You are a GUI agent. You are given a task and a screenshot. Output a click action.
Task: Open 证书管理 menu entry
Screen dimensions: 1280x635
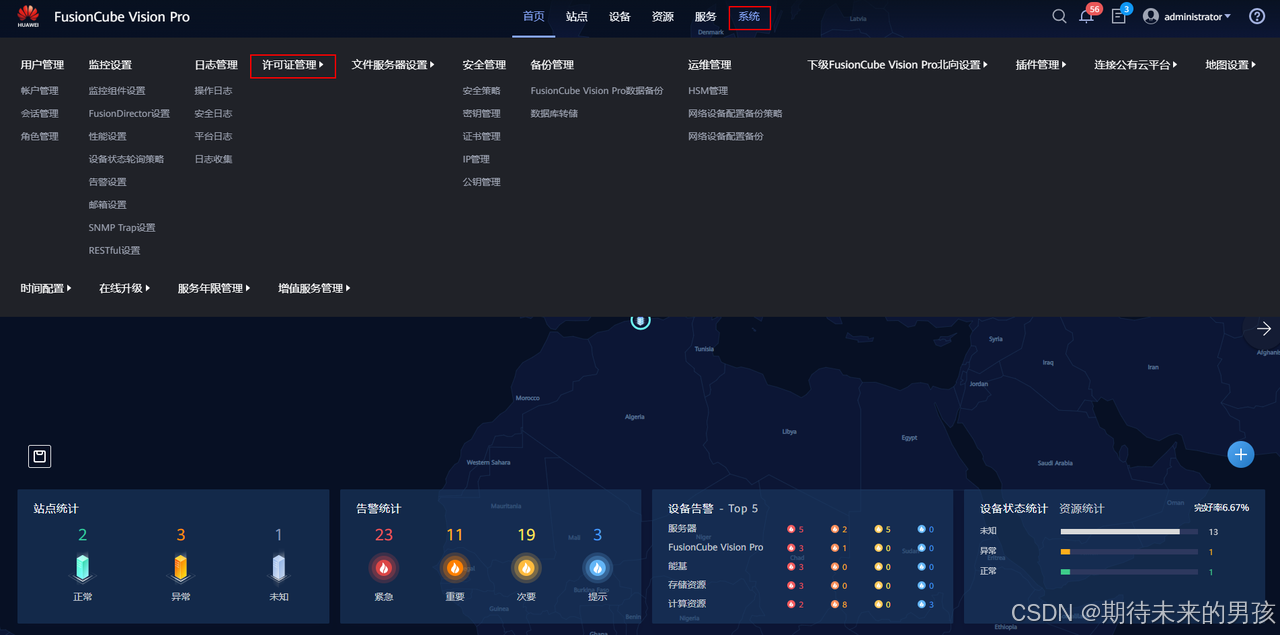481,137
